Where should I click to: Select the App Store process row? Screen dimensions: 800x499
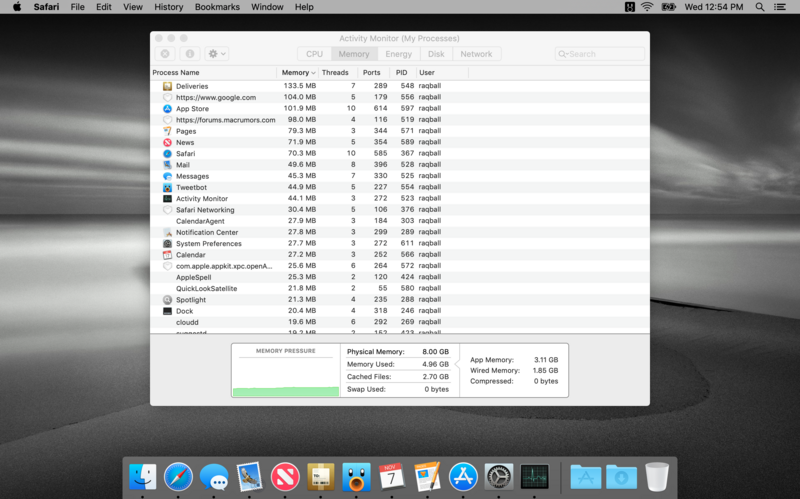coord(400,108)
